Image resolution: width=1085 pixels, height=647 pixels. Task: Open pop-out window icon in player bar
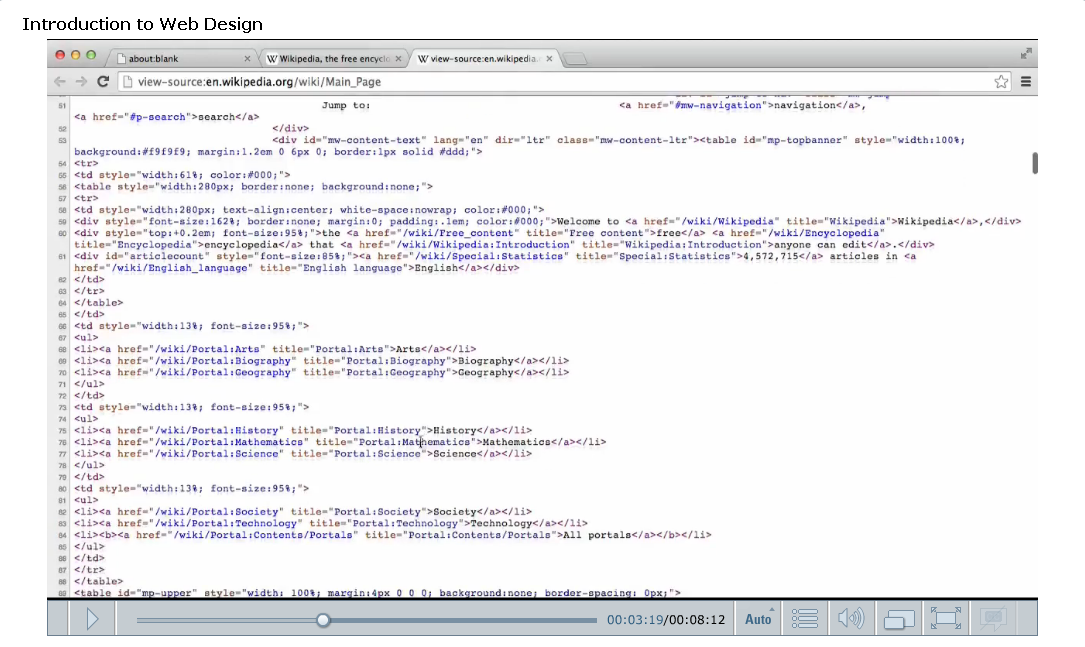point(898,619)
